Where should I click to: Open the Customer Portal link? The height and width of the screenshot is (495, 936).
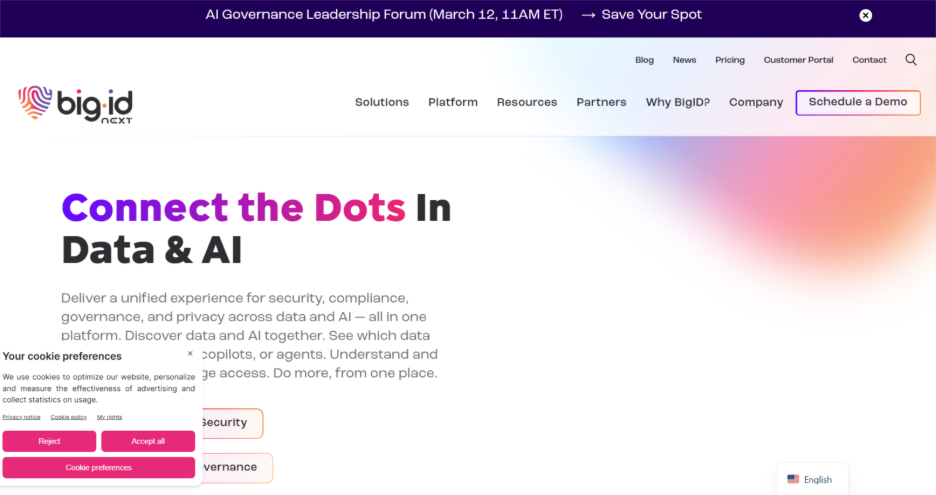tap(798, 60)
